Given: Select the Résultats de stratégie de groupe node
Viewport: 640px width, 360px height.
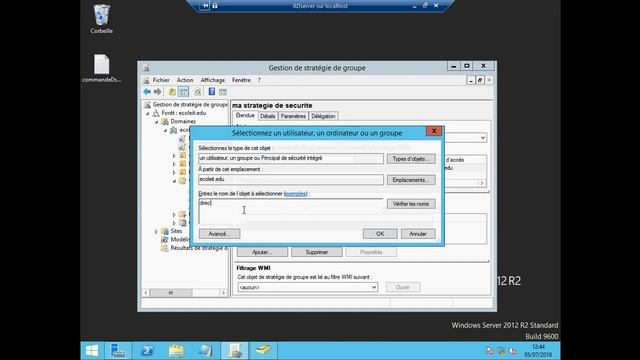Looking at the screenshot, I should click(x=199, y=248).
